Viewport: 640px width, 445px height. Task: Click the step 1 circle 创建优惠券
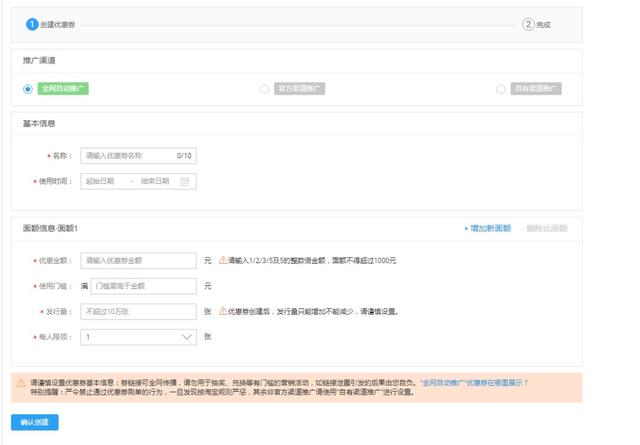coord(32,24)
